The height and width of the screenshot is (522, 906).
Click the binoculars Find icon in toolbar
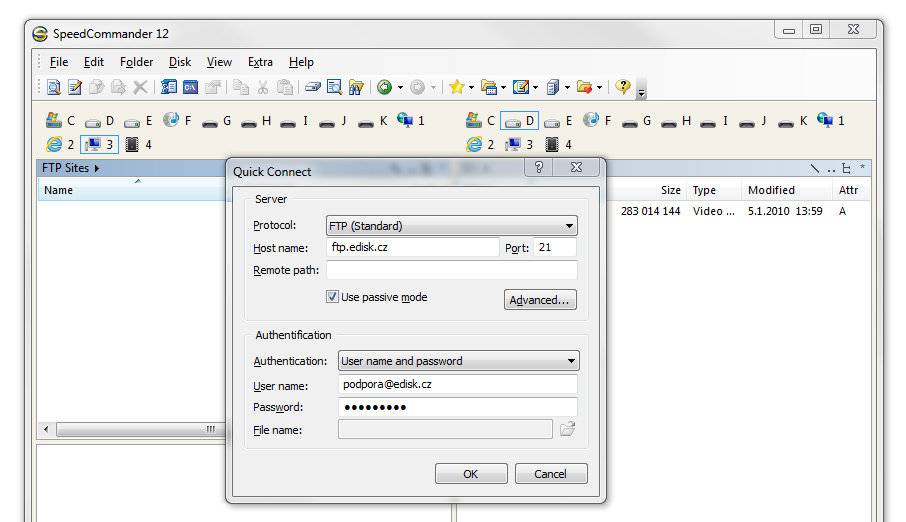point(356,88)
